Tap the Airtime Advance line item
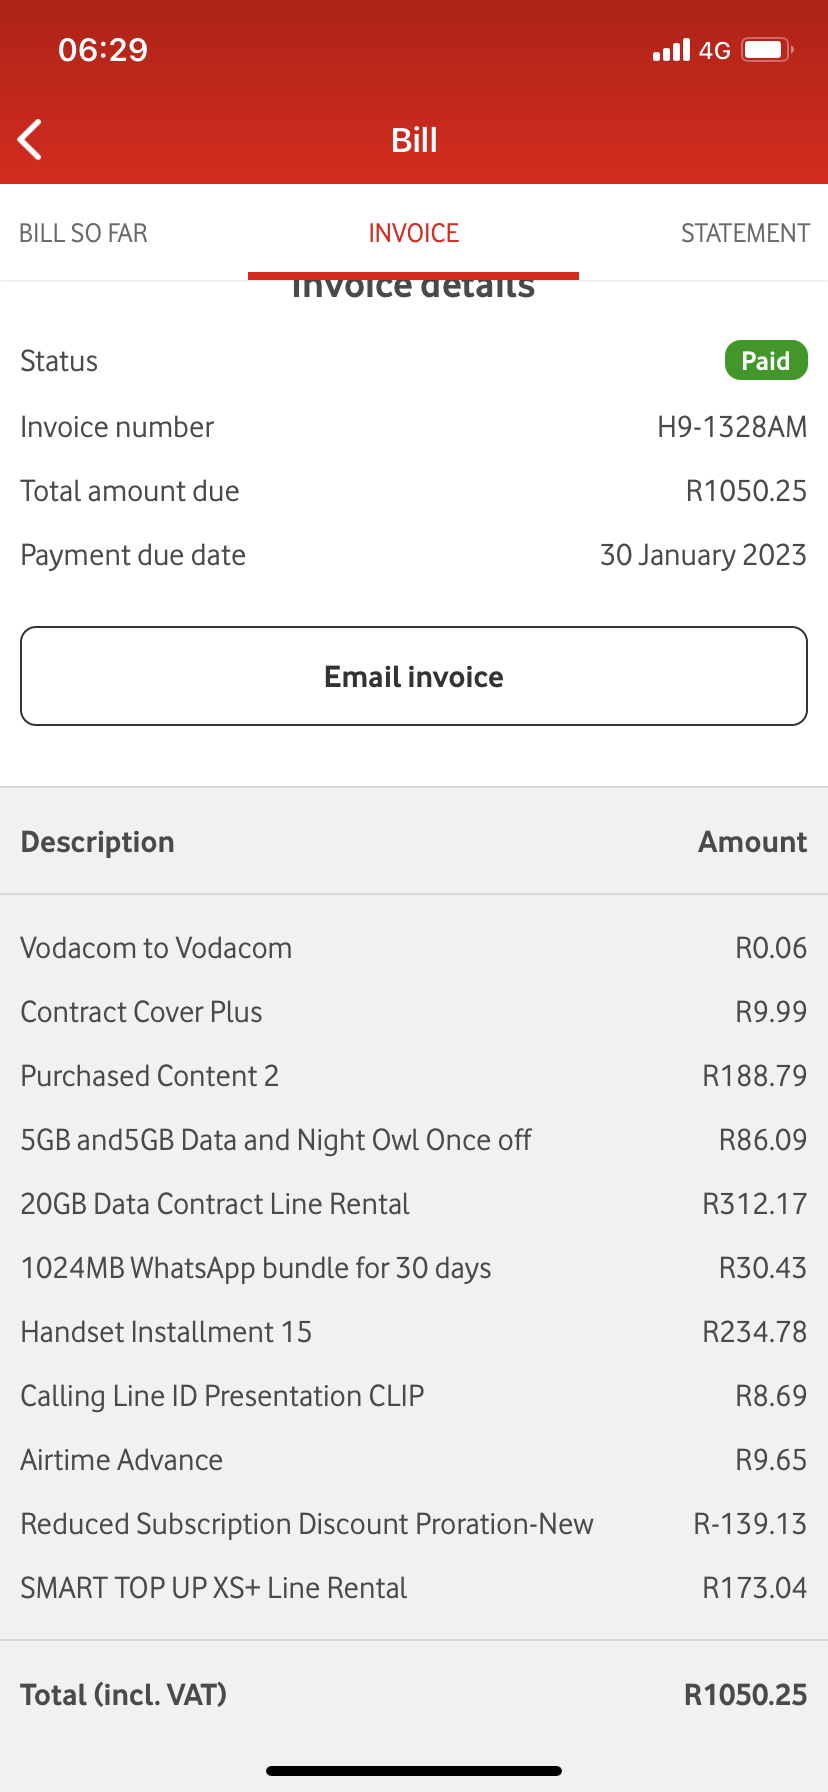 (x=122, y=1460)
